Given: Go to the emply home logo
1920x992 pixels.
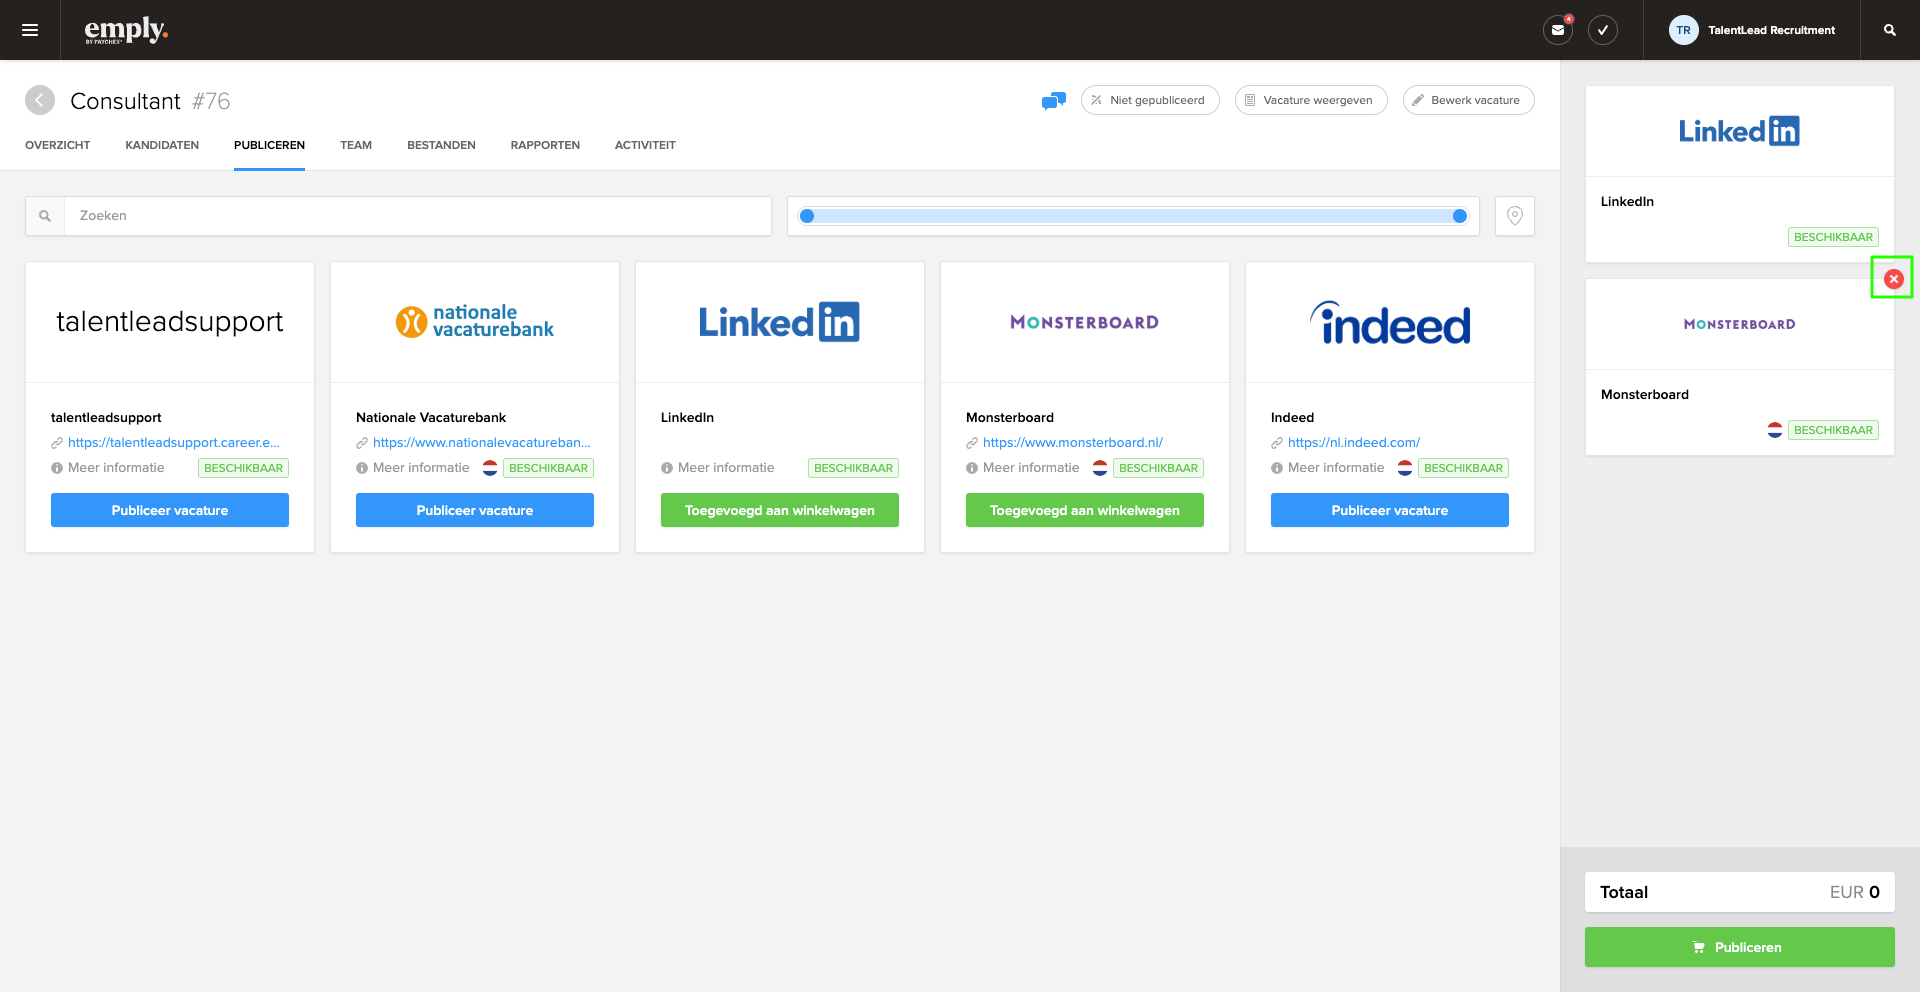Looking at the screenshot, I should point(126,30).
